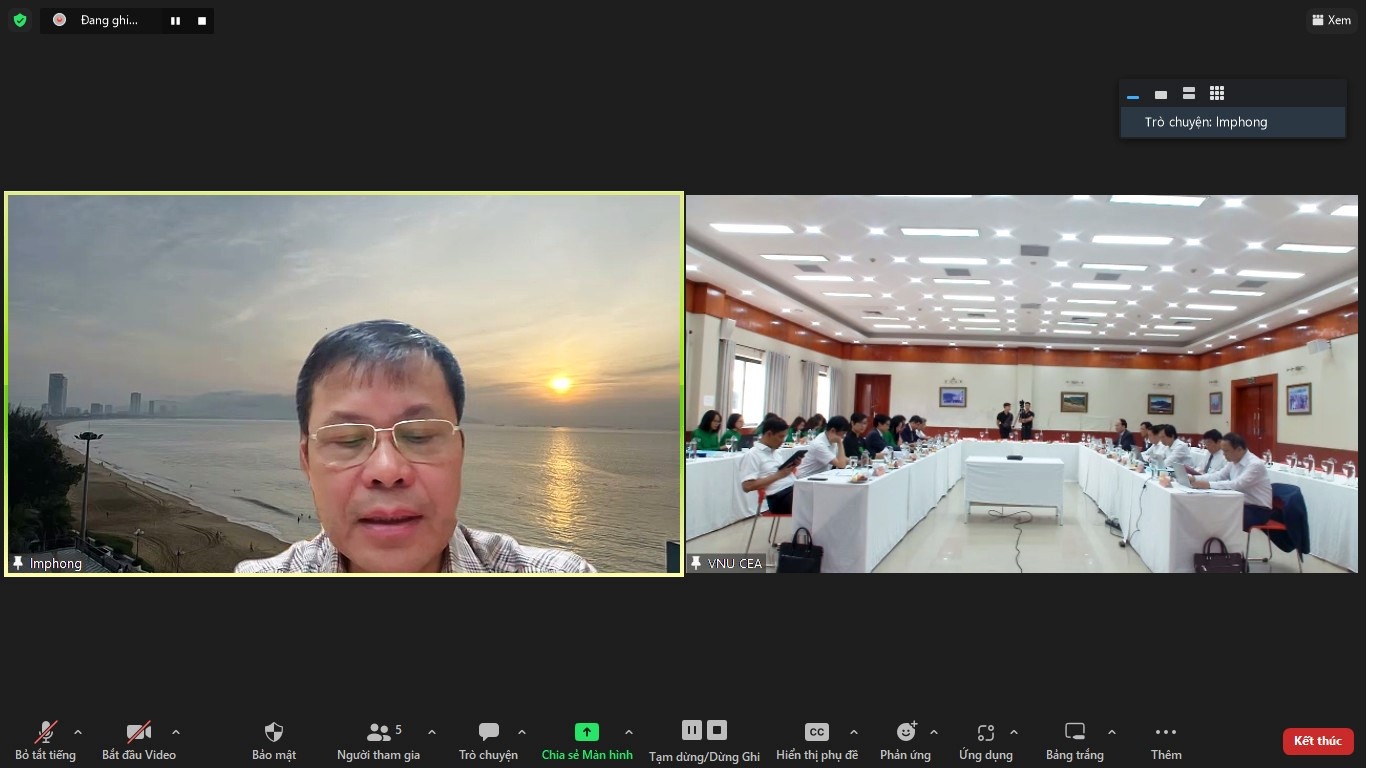This screenshot has width=1376, height=770.
Task: Open Phản ứng reactions smiley icon
Action: (906, 733)
